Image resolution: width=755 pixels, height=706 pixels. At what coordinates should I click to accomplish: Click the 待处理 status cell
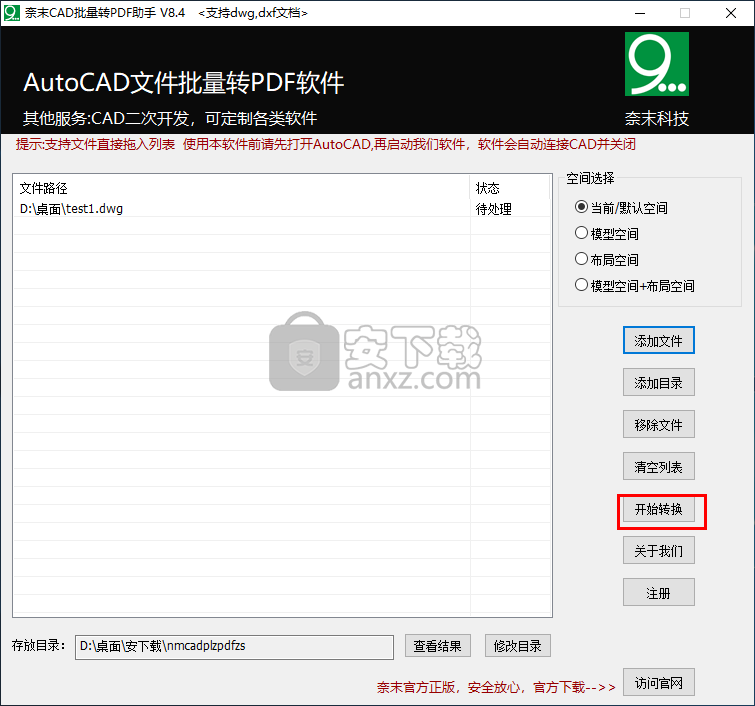click(x=509, y=209)
